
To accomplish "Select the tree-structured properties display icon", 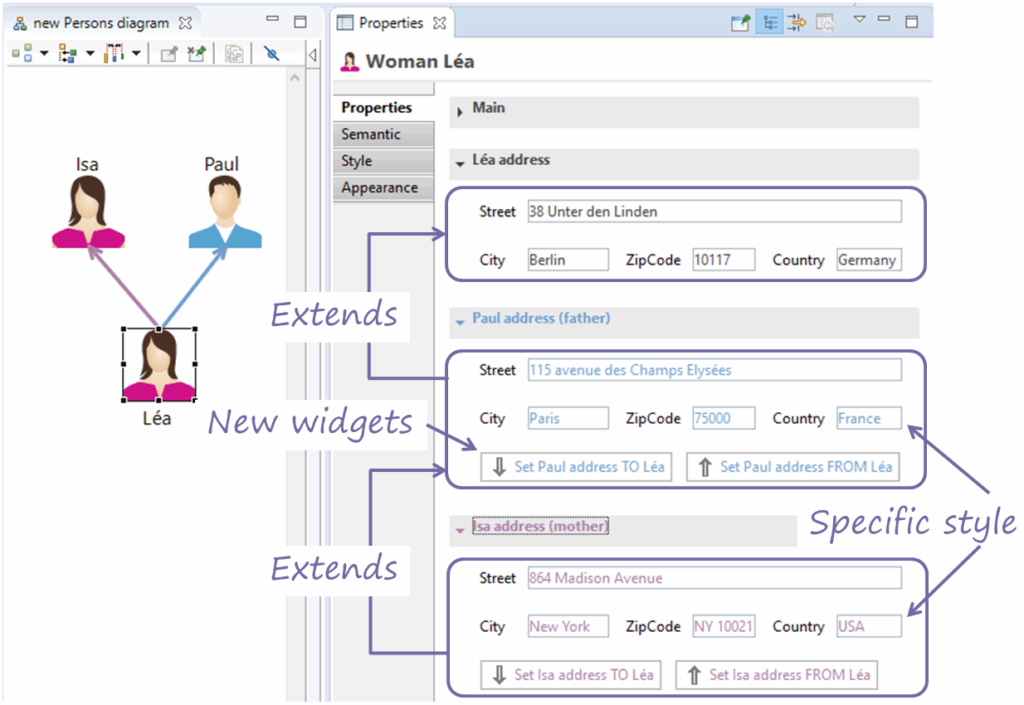I will (x=770, y=22).
